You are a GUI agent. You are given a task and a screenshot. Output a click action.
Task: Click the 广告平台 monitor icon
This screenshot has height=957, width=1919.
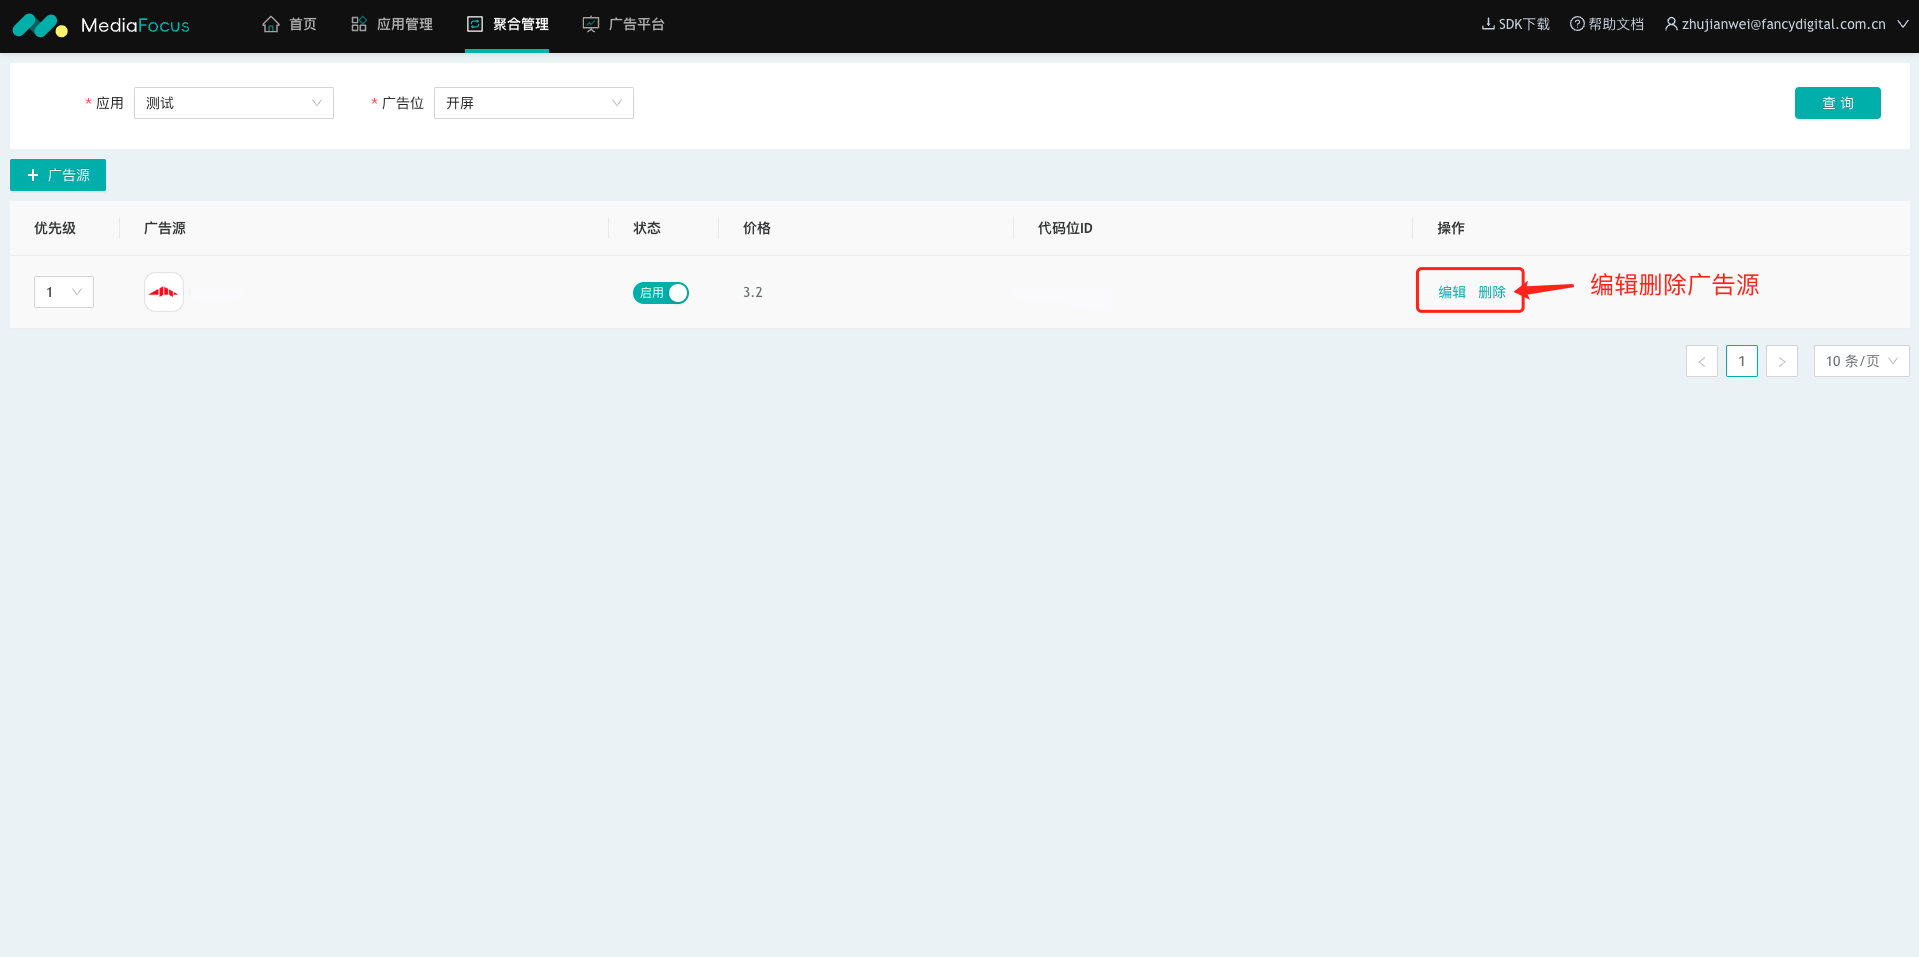click(591, 24)
